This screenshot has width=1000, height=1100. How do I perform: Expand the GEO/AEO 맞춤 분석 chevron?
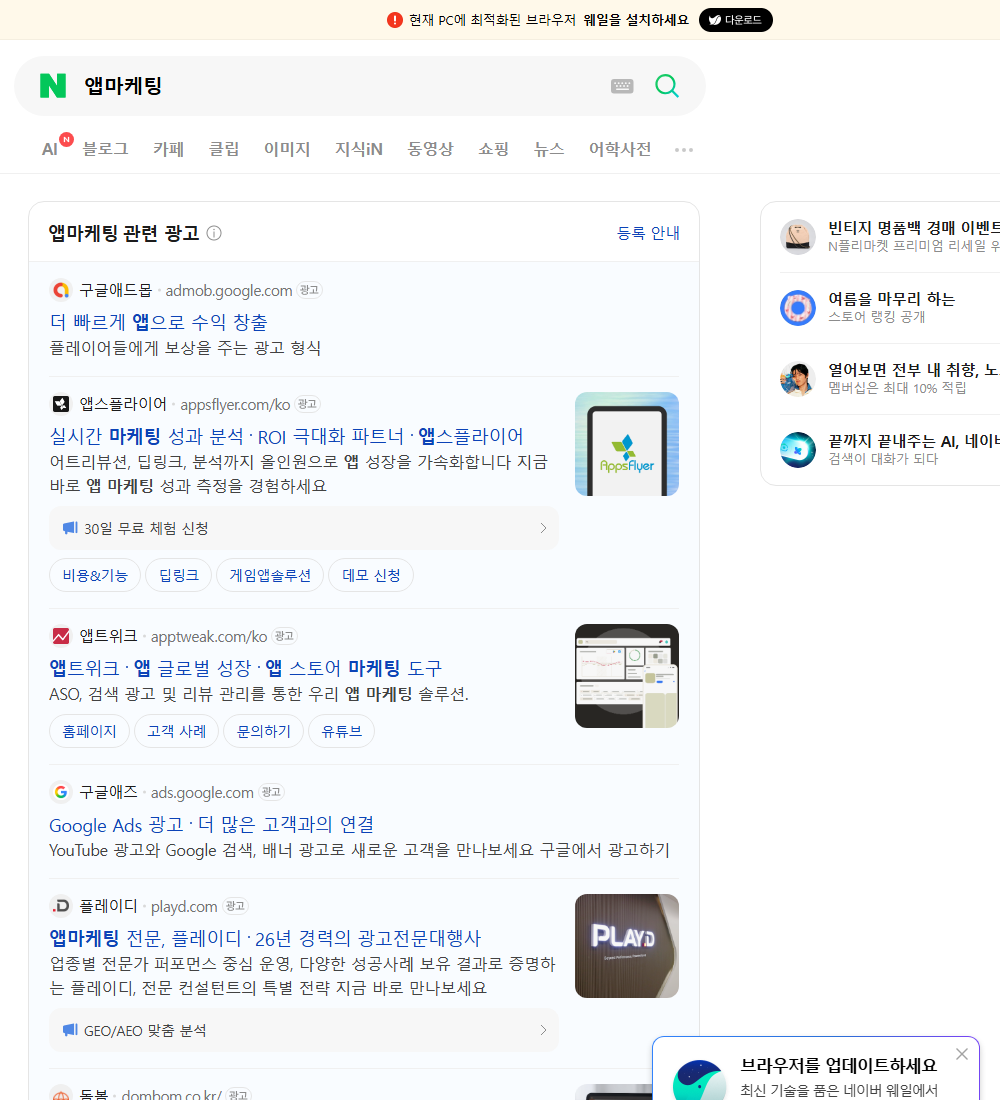(x=542, y=1030)
